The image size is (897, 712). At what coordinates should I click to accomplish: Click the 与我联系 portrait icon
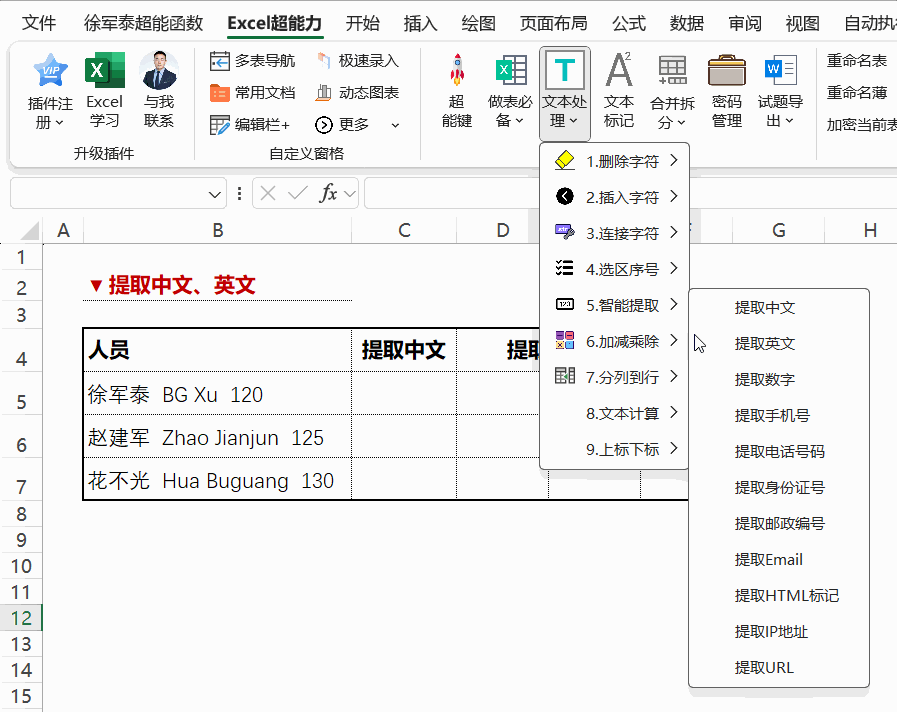click(158, 71)
